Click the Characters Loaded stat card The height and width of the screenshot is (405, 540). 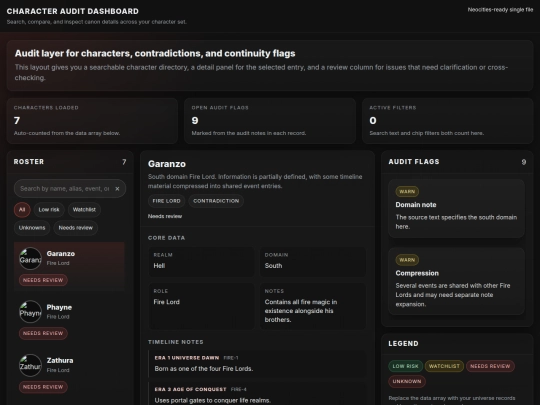[x=92, y=121]
